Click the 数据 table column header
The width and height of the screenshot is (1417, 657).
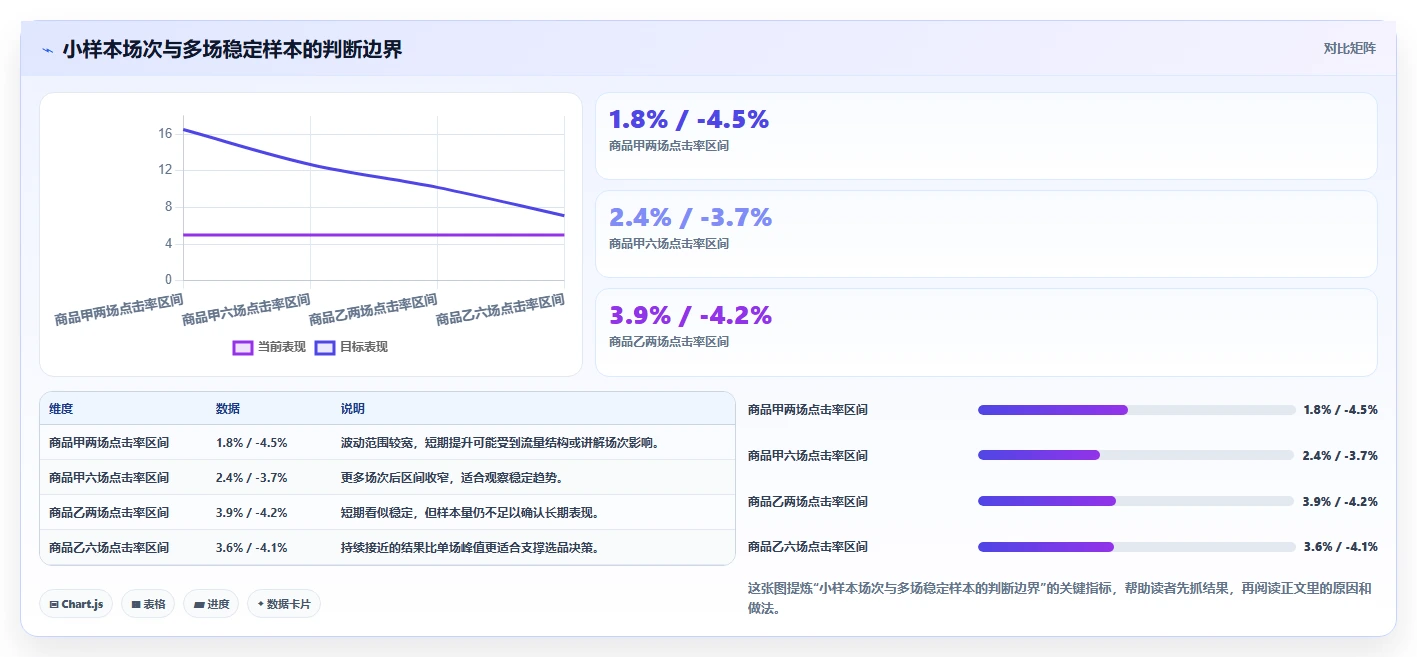click(x=228, y=409)
